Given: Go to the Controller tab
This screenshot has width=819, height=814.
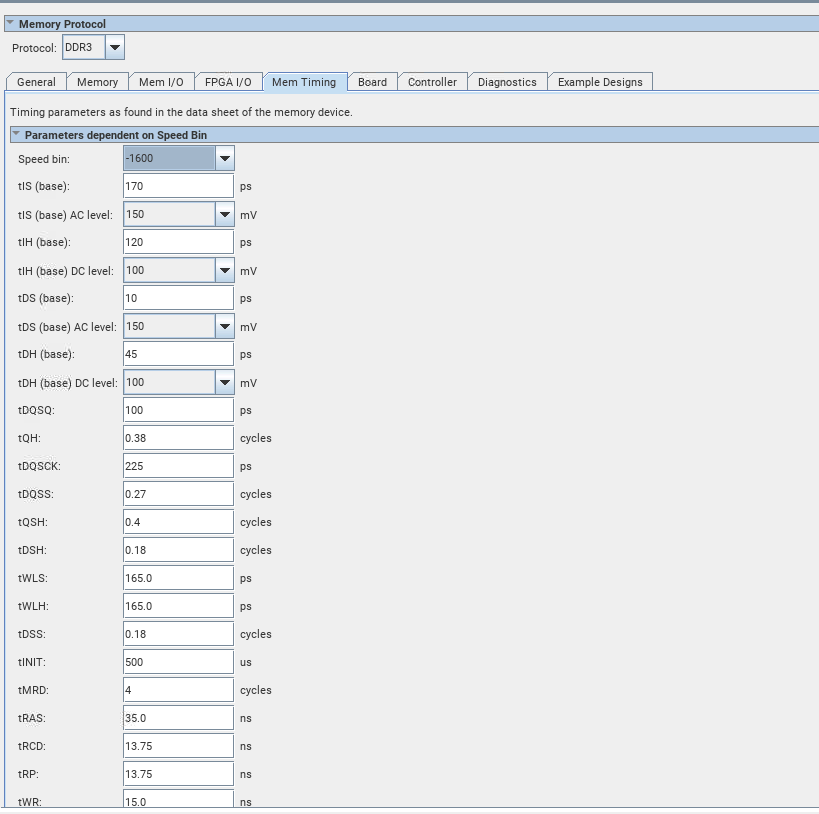Looking at the screenshot, I should click(x=432, y=82).
